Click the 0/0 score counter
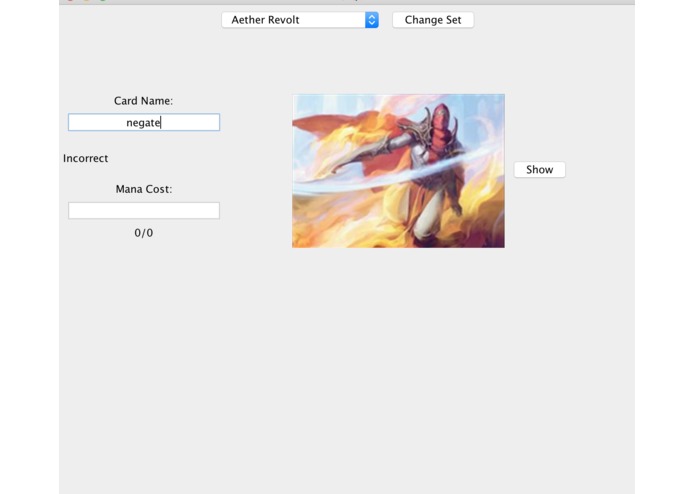The image size is (695, 494). pos(144,233)
